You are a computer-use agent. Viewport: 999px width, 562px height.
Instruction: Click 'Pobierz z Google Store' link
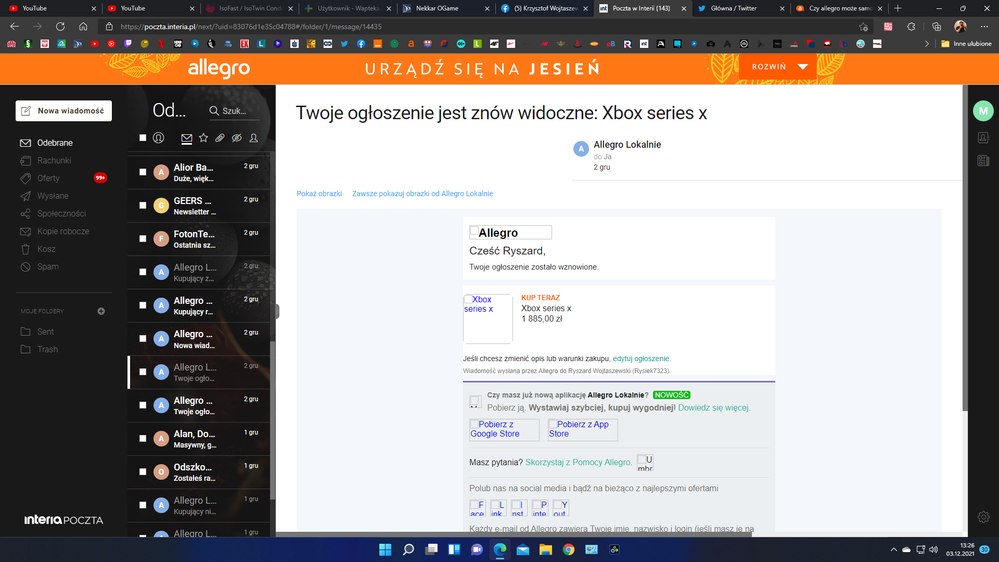tap(504, 429)
